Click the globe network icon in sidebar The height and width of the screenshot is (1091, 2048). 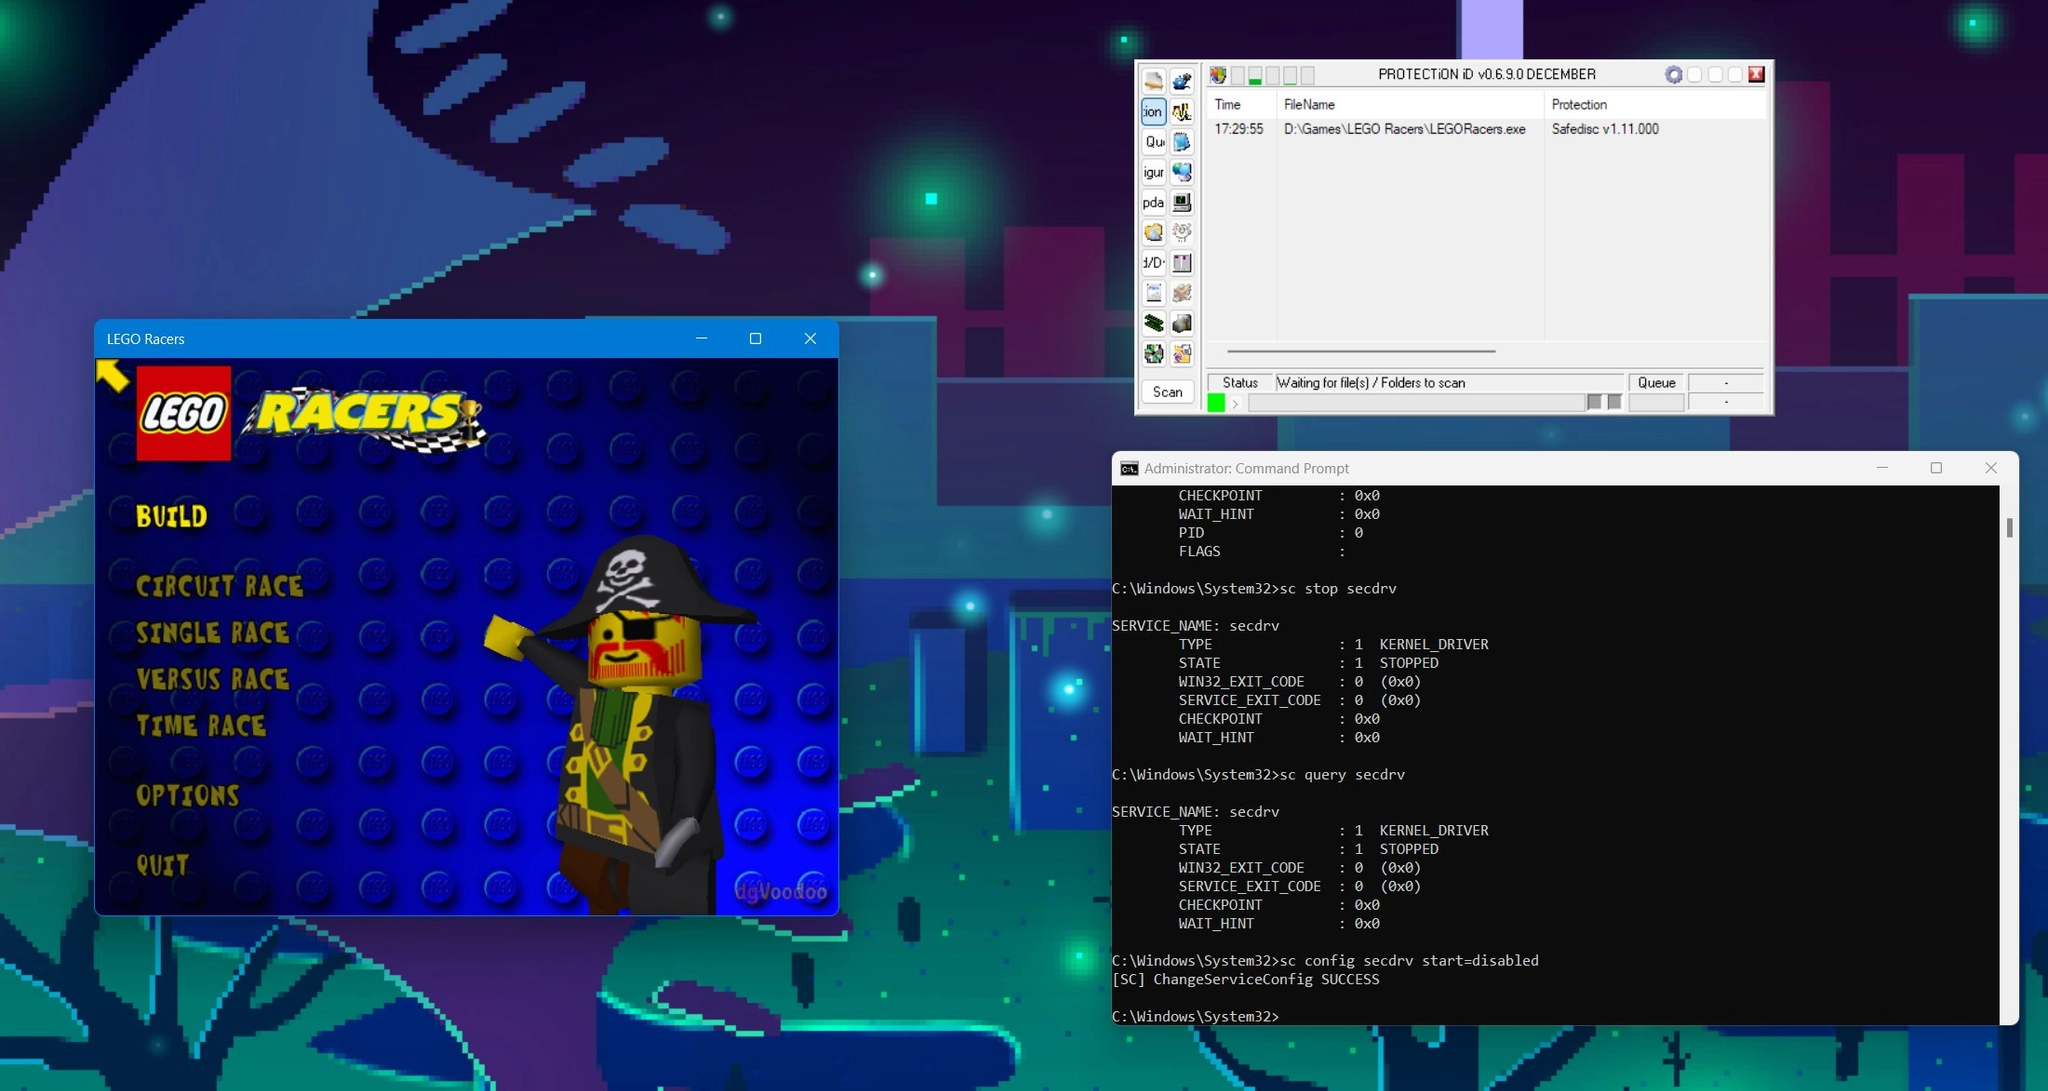(1182, 172)
